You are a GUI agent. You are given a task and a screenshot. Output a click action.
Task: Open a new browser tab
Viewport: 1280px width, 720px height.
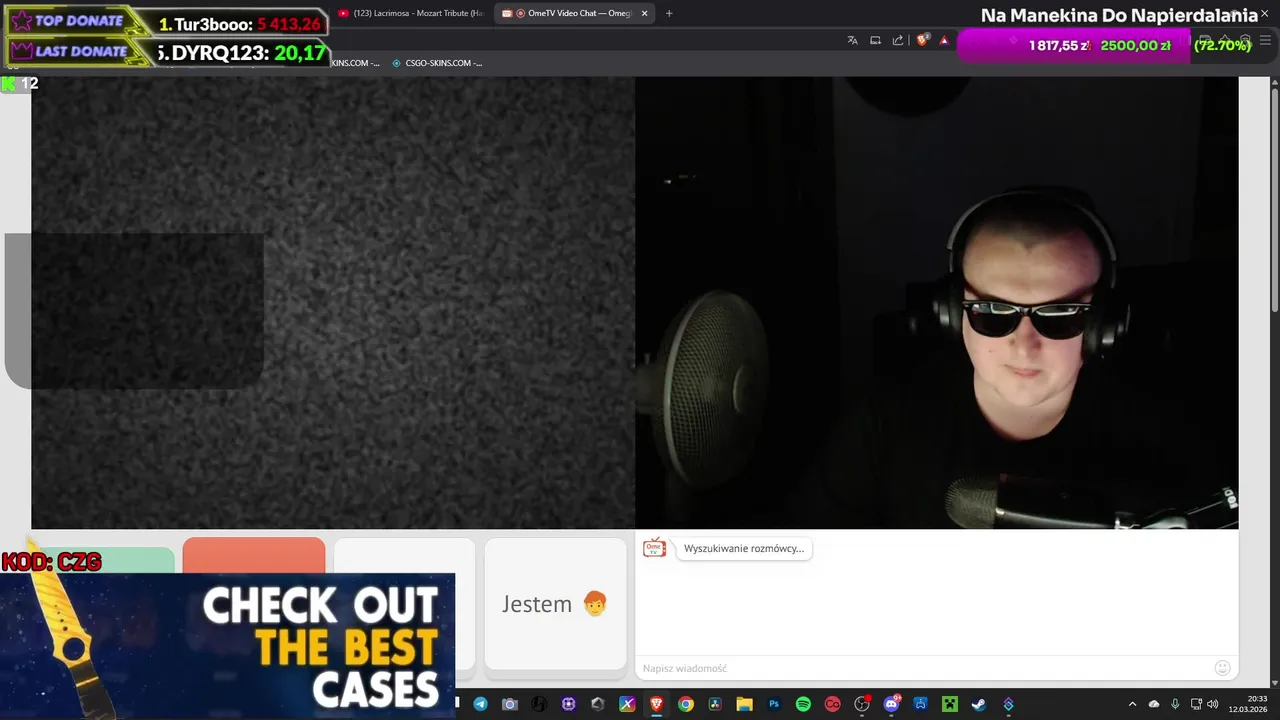coord(669,13)
